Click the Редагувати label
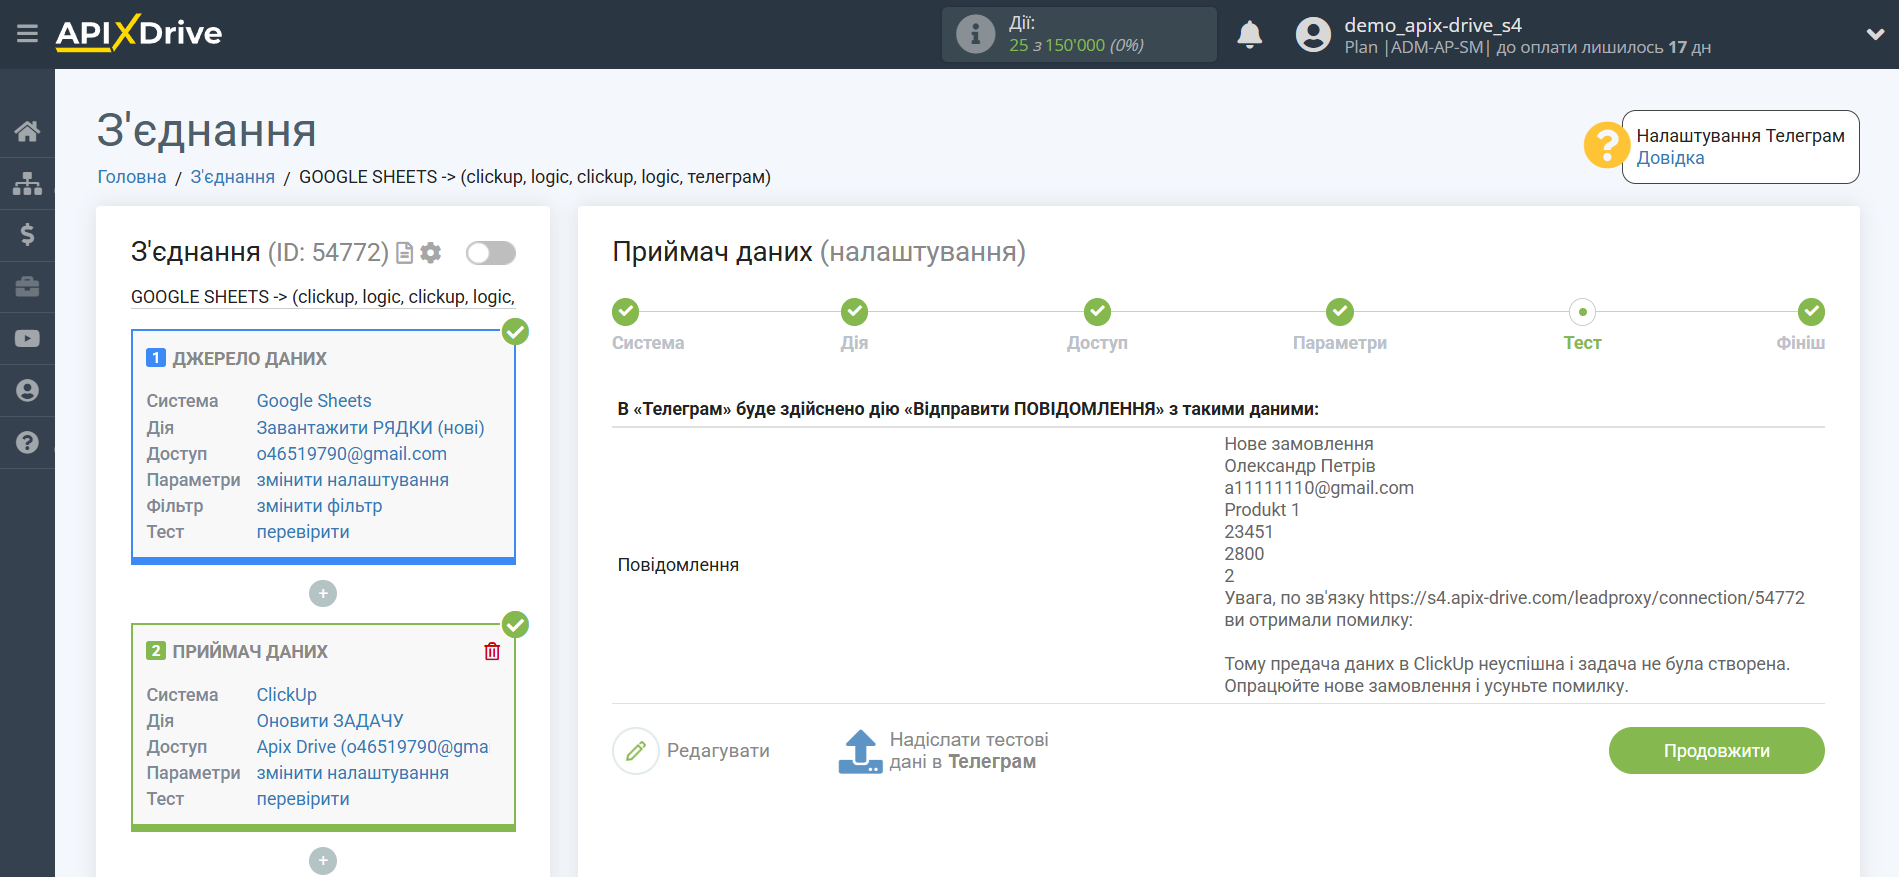This screenshot has width=1899, height=877. pyautogui.click(x=718, y=751)
